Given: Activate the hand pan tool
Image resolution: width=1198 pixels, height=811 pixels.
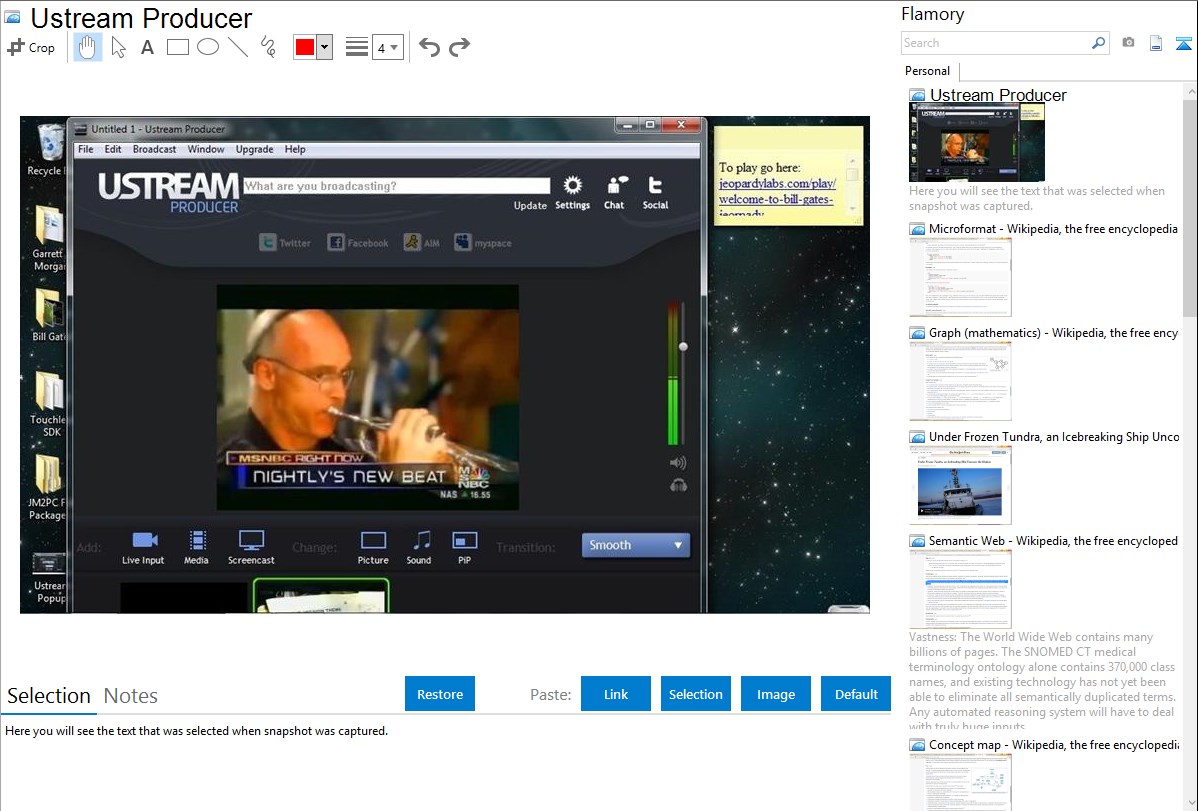Looking at the screenshot, I should (x=88, y=47).
